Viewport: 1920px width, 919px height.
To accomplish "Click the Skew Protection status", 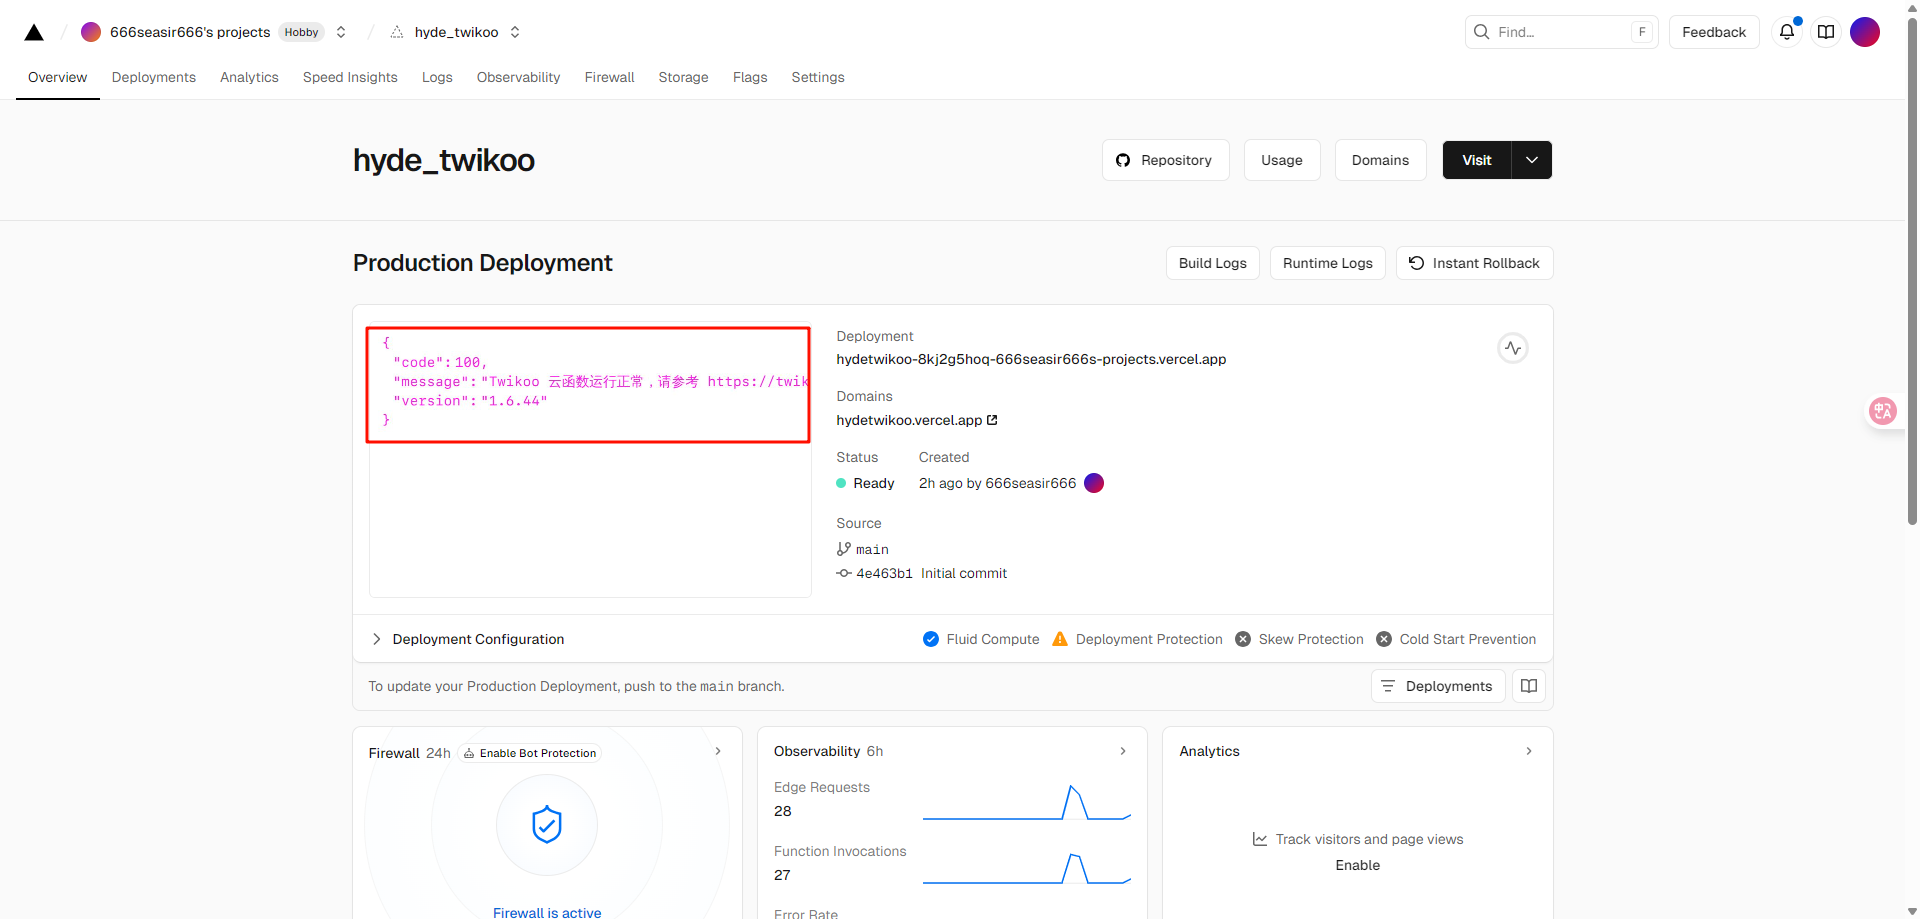I will (1299, 639).
